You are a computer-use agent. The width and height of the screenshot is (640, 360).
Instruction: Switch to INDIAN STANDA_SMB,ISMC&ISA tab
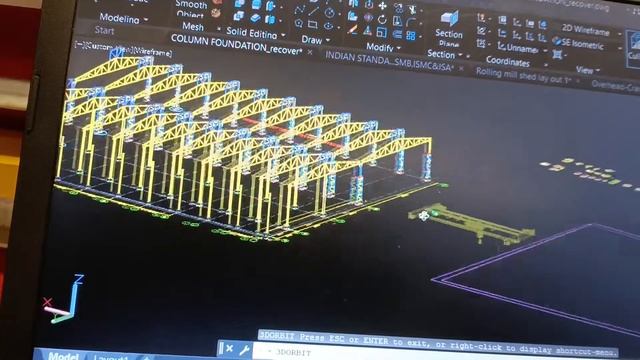pyautogui.click(x=389, y=62)
